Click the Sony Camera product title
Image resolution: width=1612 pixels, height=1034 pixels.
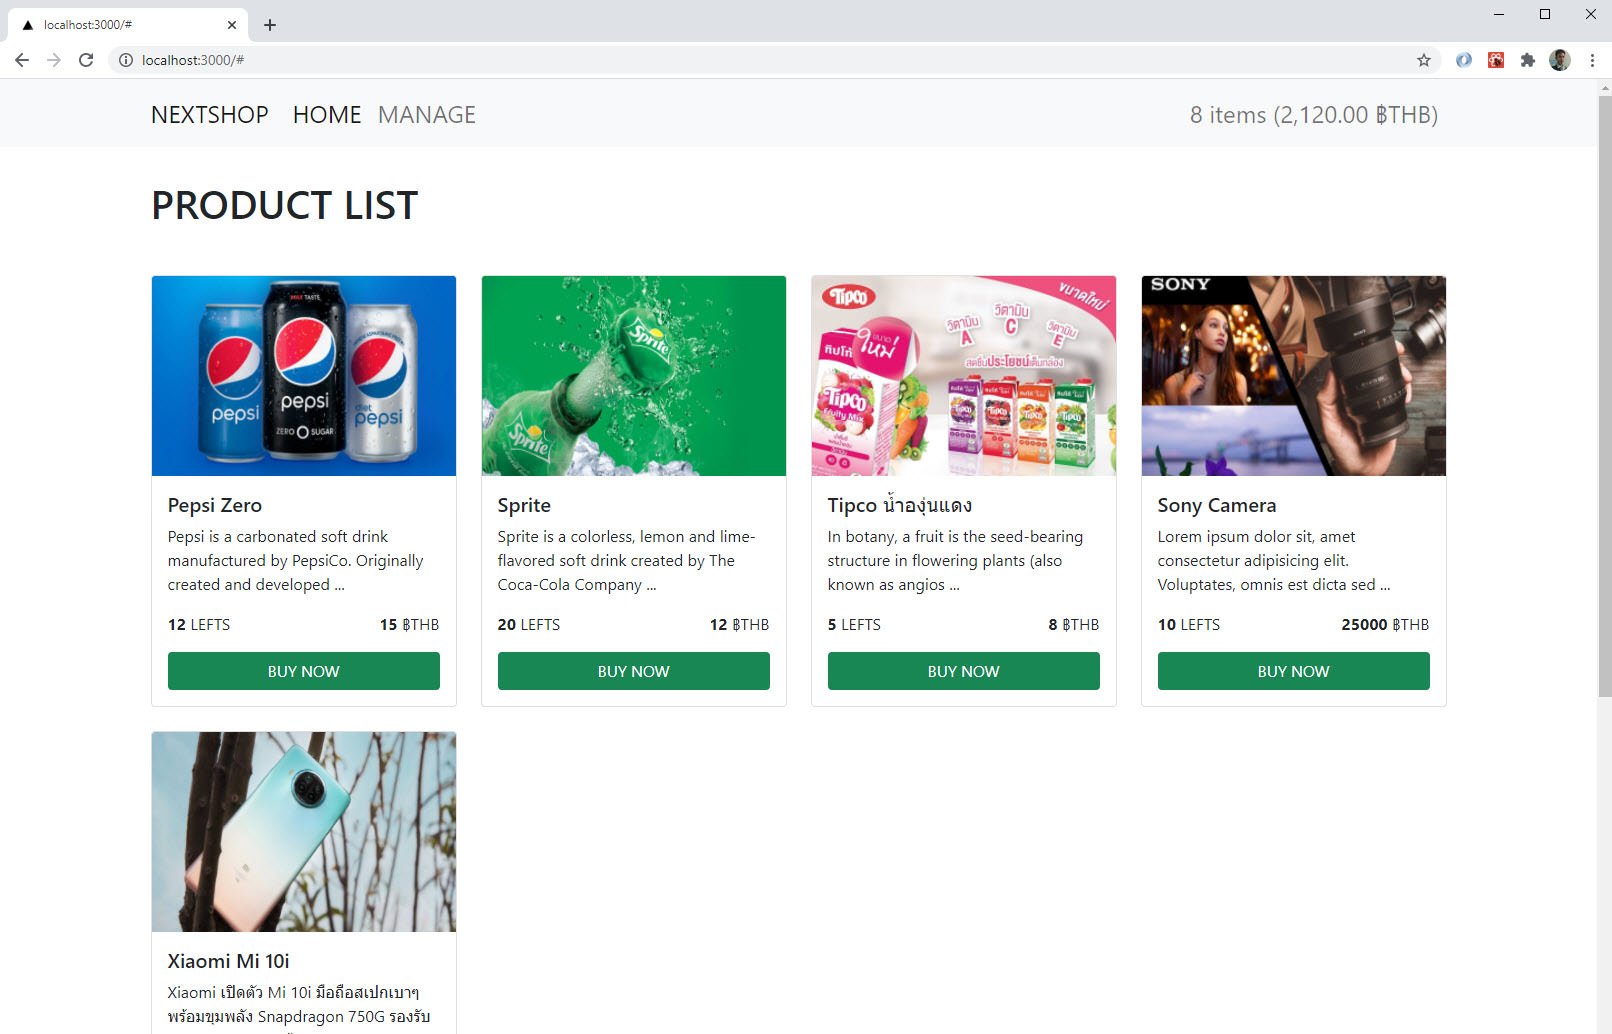[1217, 505]
